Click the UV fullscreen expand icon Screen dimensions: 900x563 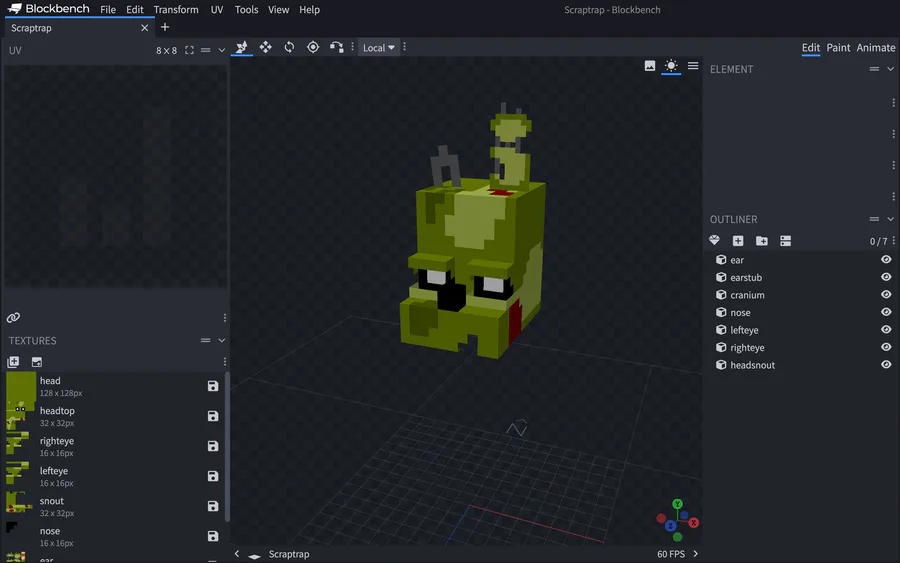tap(189, 50)
